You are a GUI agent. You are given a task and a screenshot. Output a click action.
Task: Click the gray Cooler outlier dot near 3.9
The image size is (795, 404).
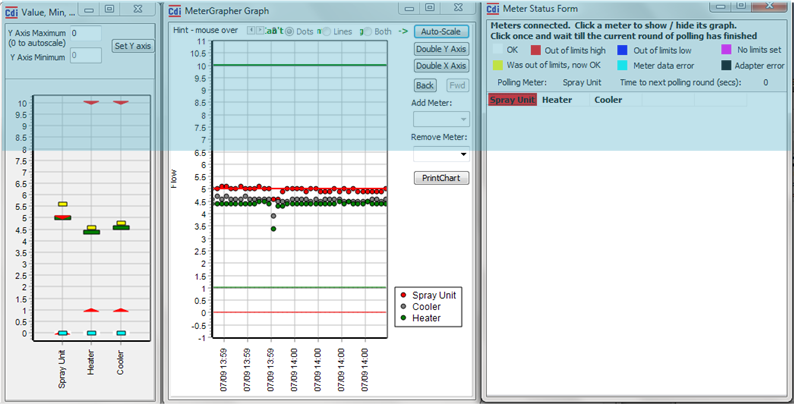pyautogui.click(x=273, y=216)
